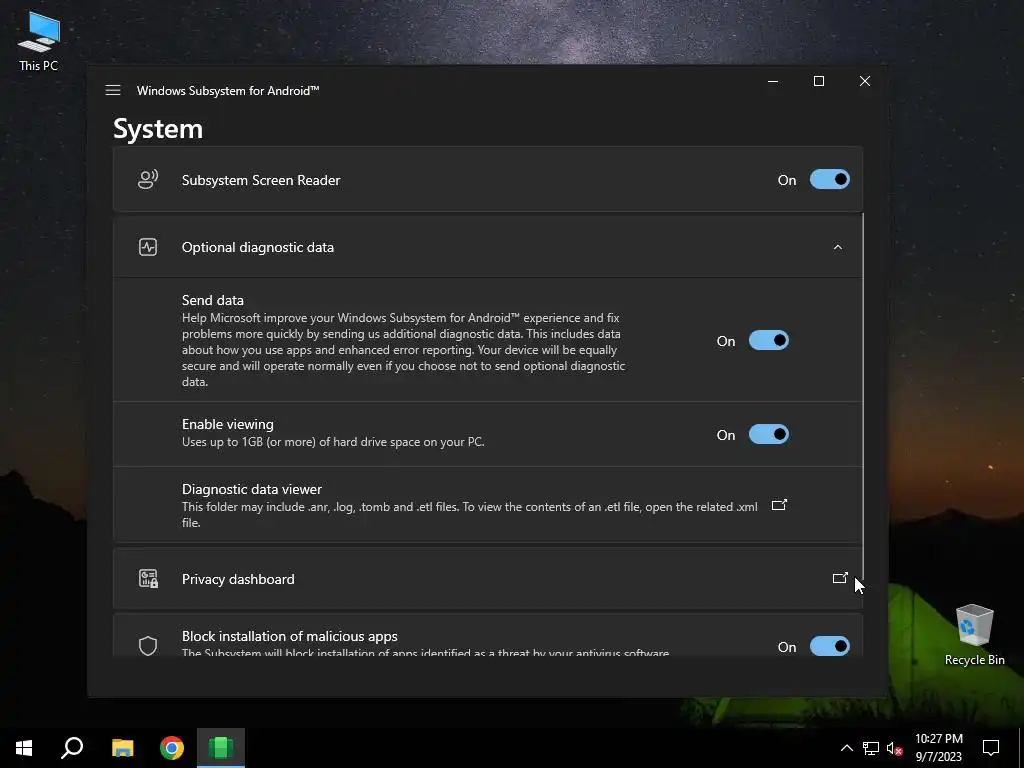Viewport: 1024px width, 768px height.
Task: Turn off the Send data toggle
Action: [x=769, y=340]
